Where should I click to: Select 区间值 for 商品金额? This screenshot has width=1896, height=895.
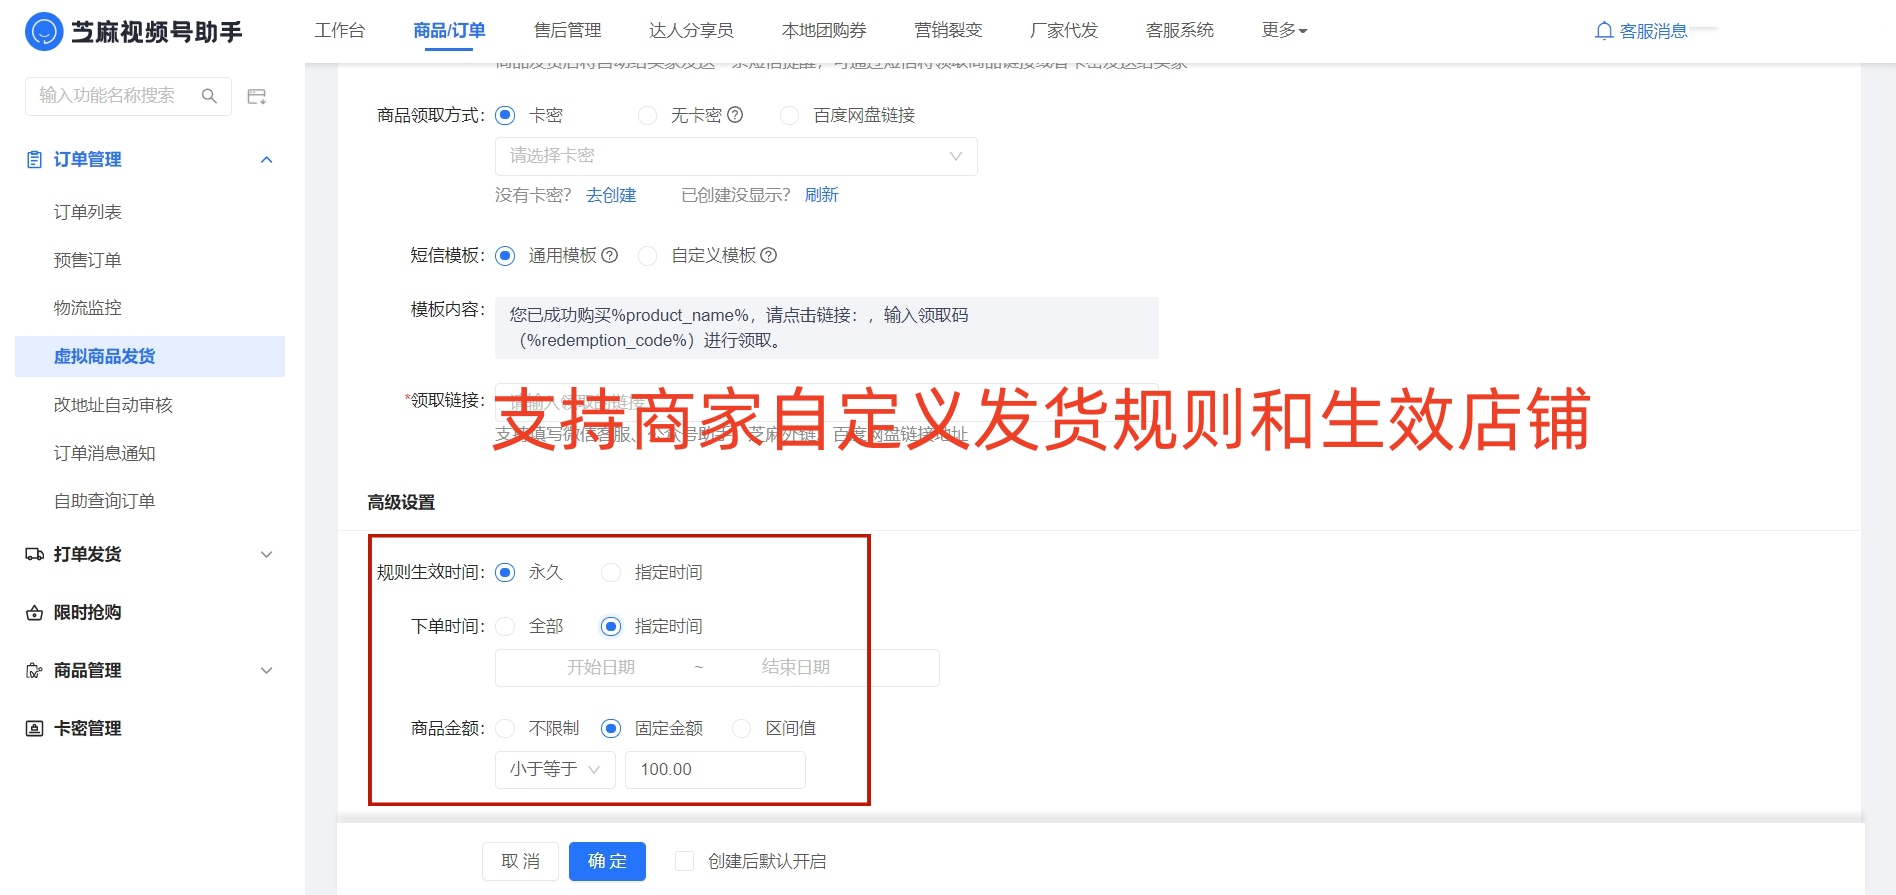pyautogui.click(x=742, y=728)
